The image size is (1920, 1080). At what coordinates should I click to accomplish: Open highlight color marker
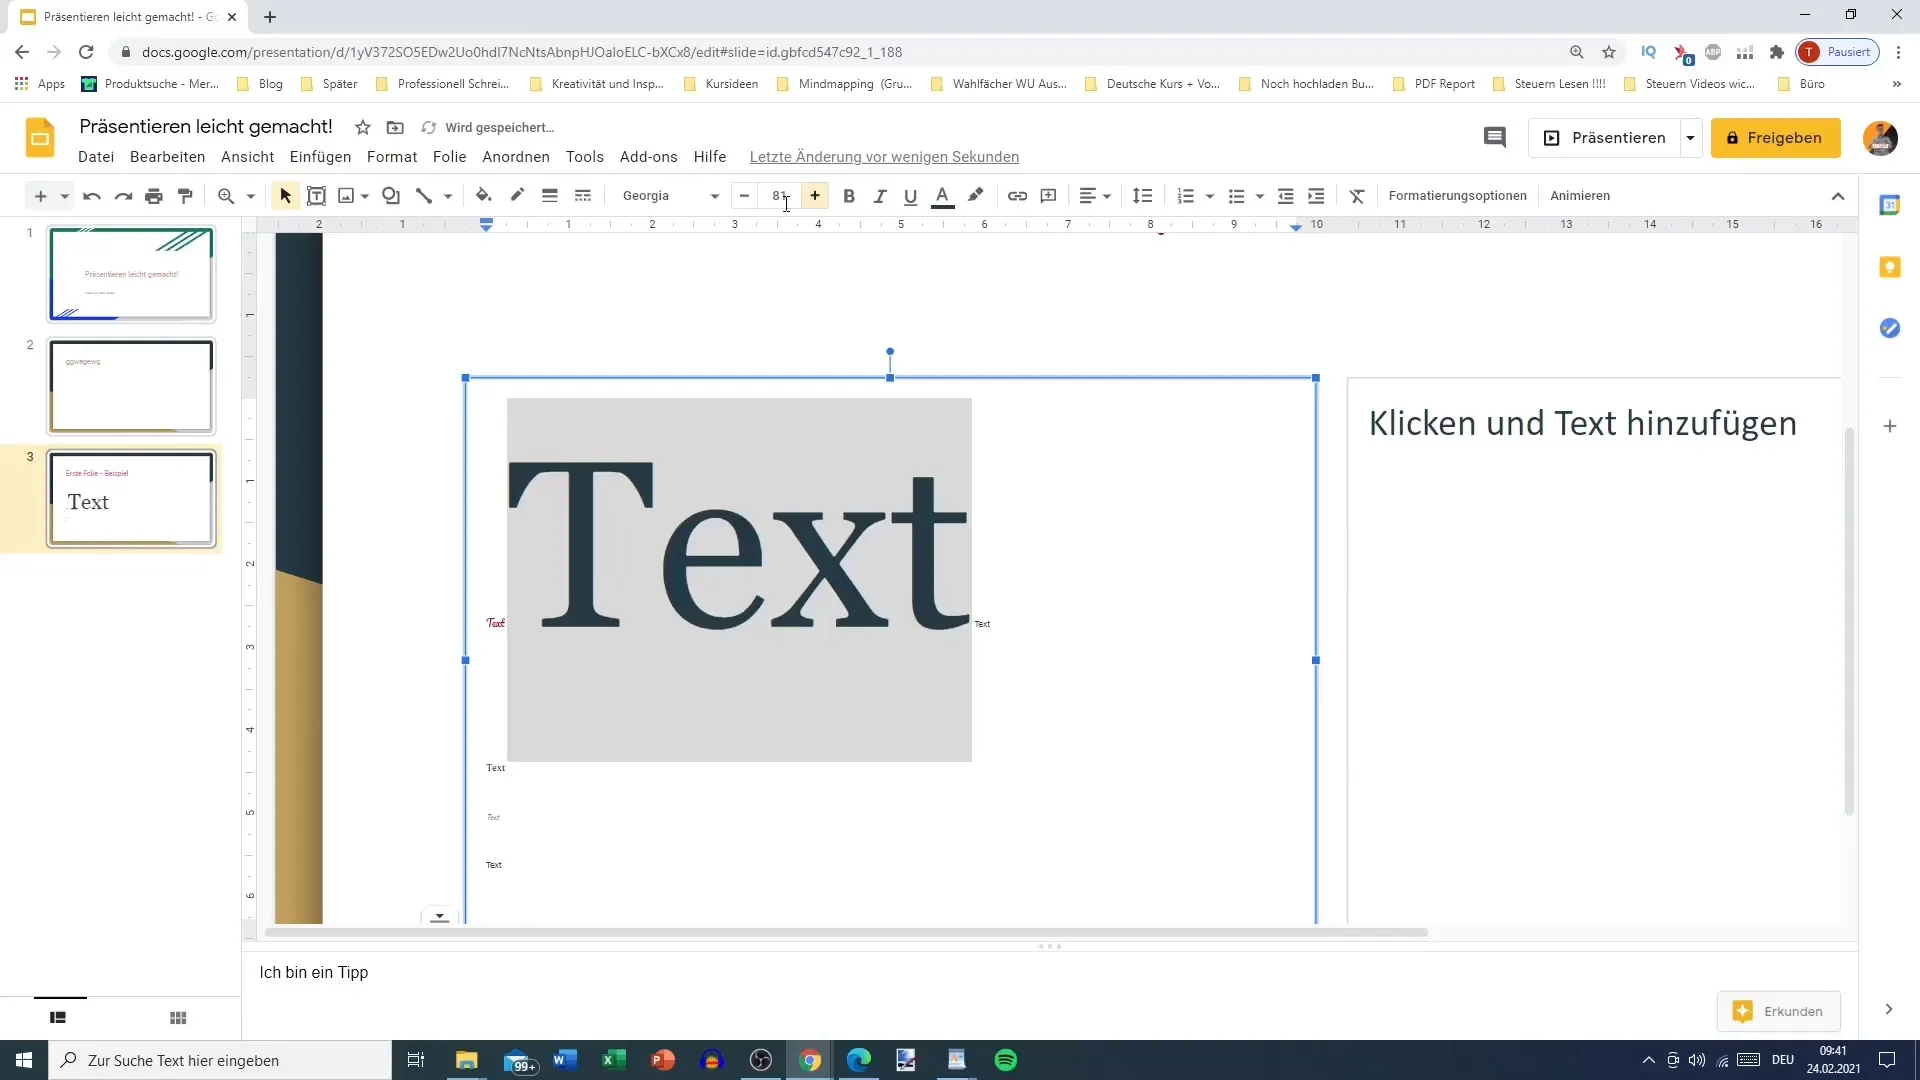coord(975,196)
